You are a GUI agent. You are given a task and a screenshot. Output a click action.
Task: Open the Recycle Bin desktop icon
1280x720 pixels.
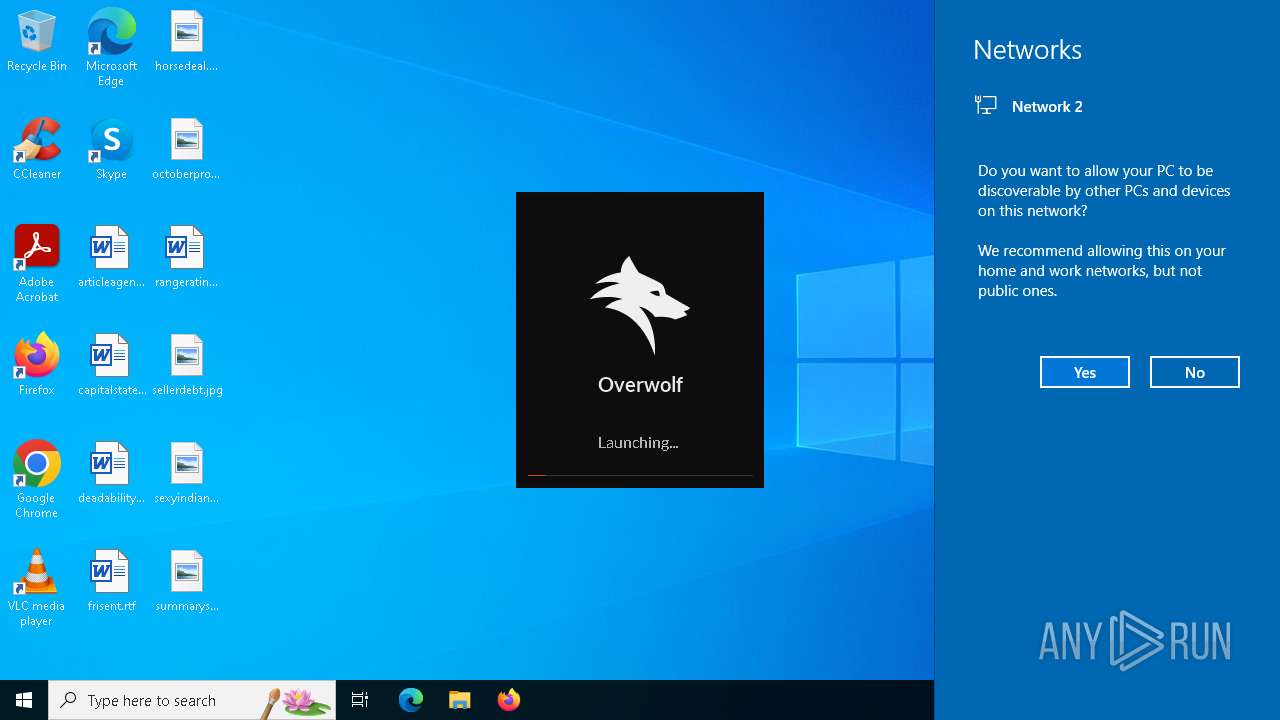pyautogui.click(x=37, y=42)
